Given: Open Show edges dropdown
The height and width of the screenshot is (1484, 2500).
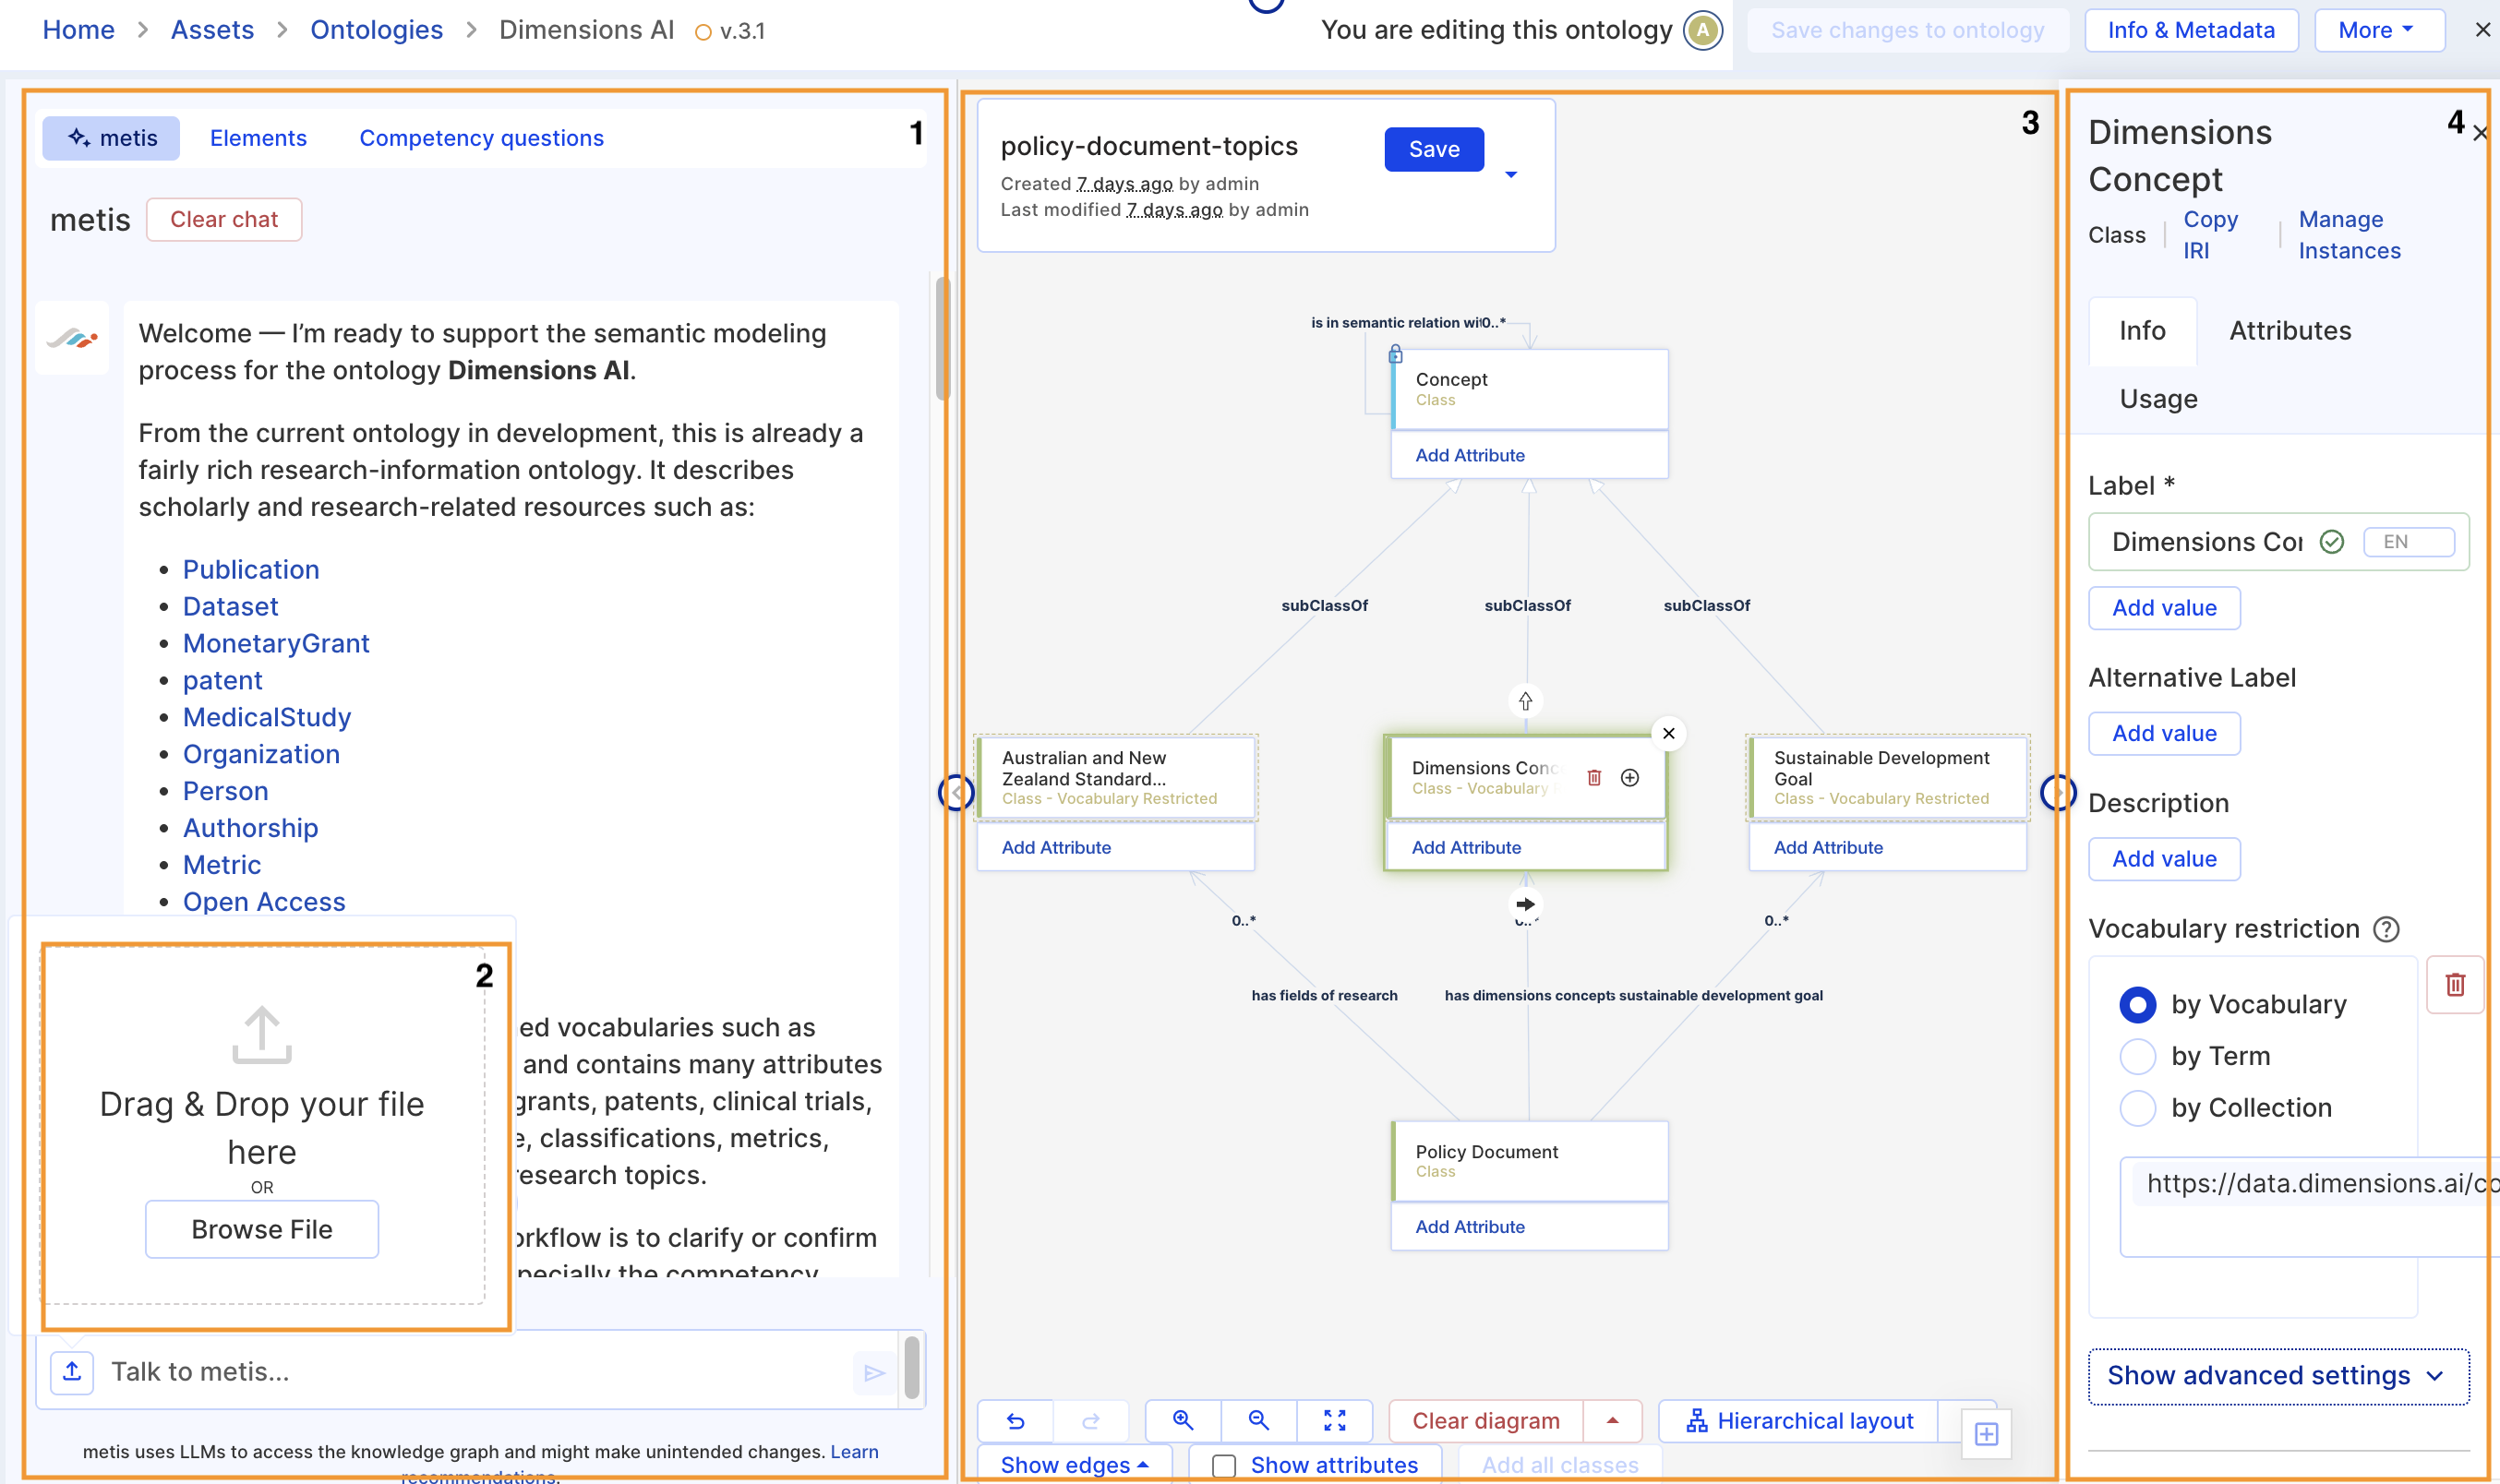Looking at the screenshot, I should (x=1074, y=1464).
